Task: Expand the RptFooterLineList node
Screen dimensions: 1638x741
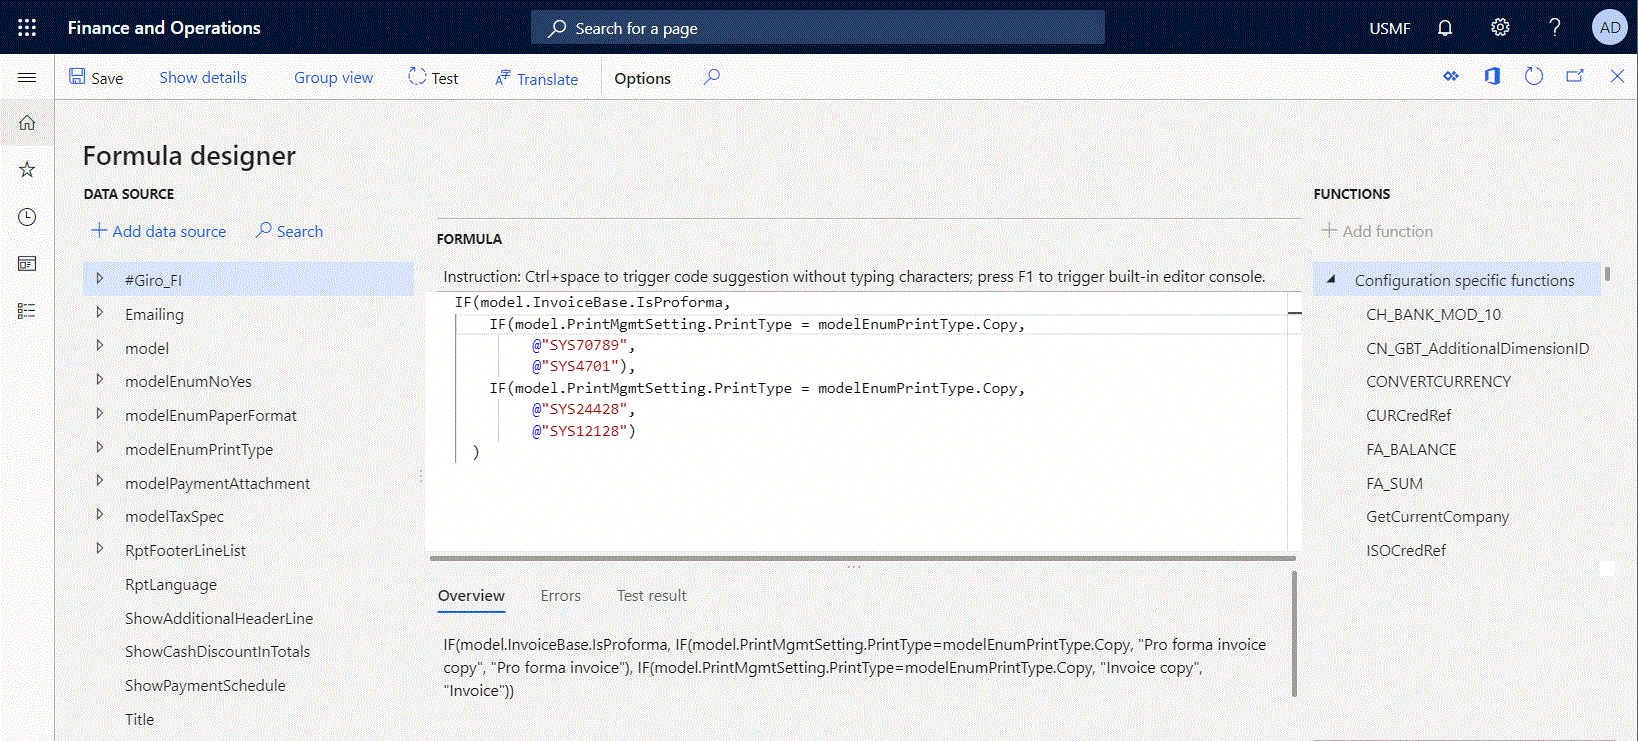Action: click(99, 549)
